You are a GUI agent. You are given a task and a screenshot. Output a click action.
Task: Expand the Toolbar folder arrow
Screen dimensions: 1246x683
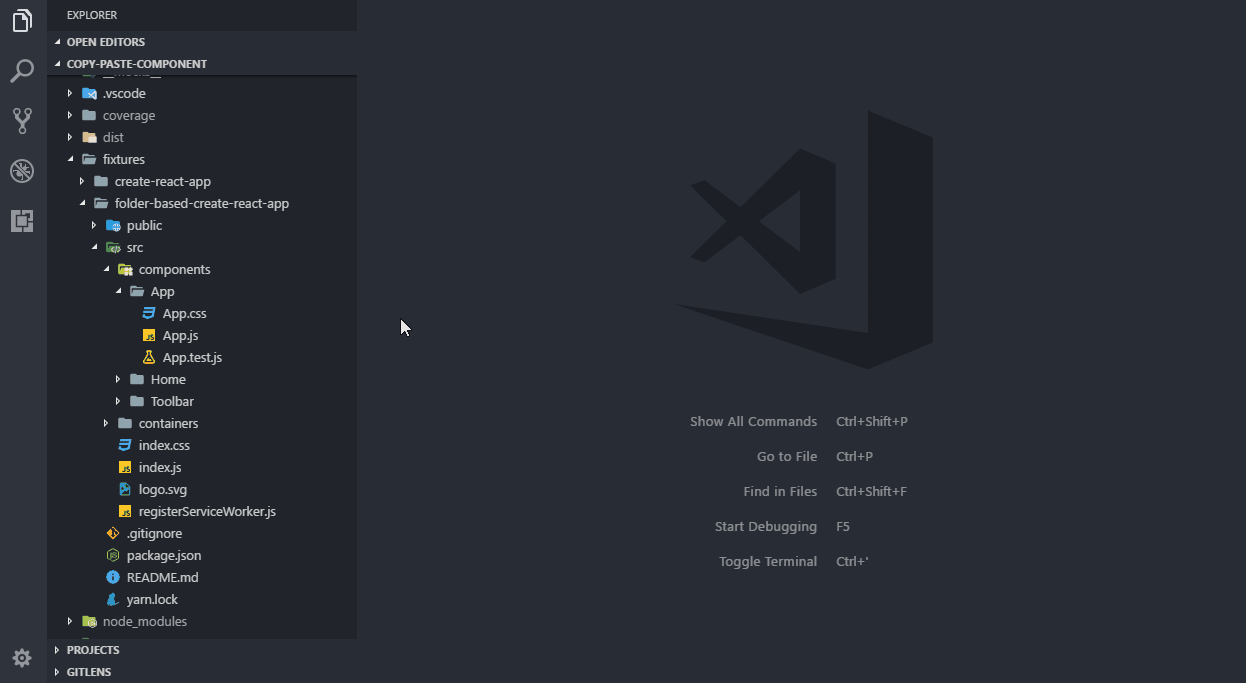click(x=118, y=401)
